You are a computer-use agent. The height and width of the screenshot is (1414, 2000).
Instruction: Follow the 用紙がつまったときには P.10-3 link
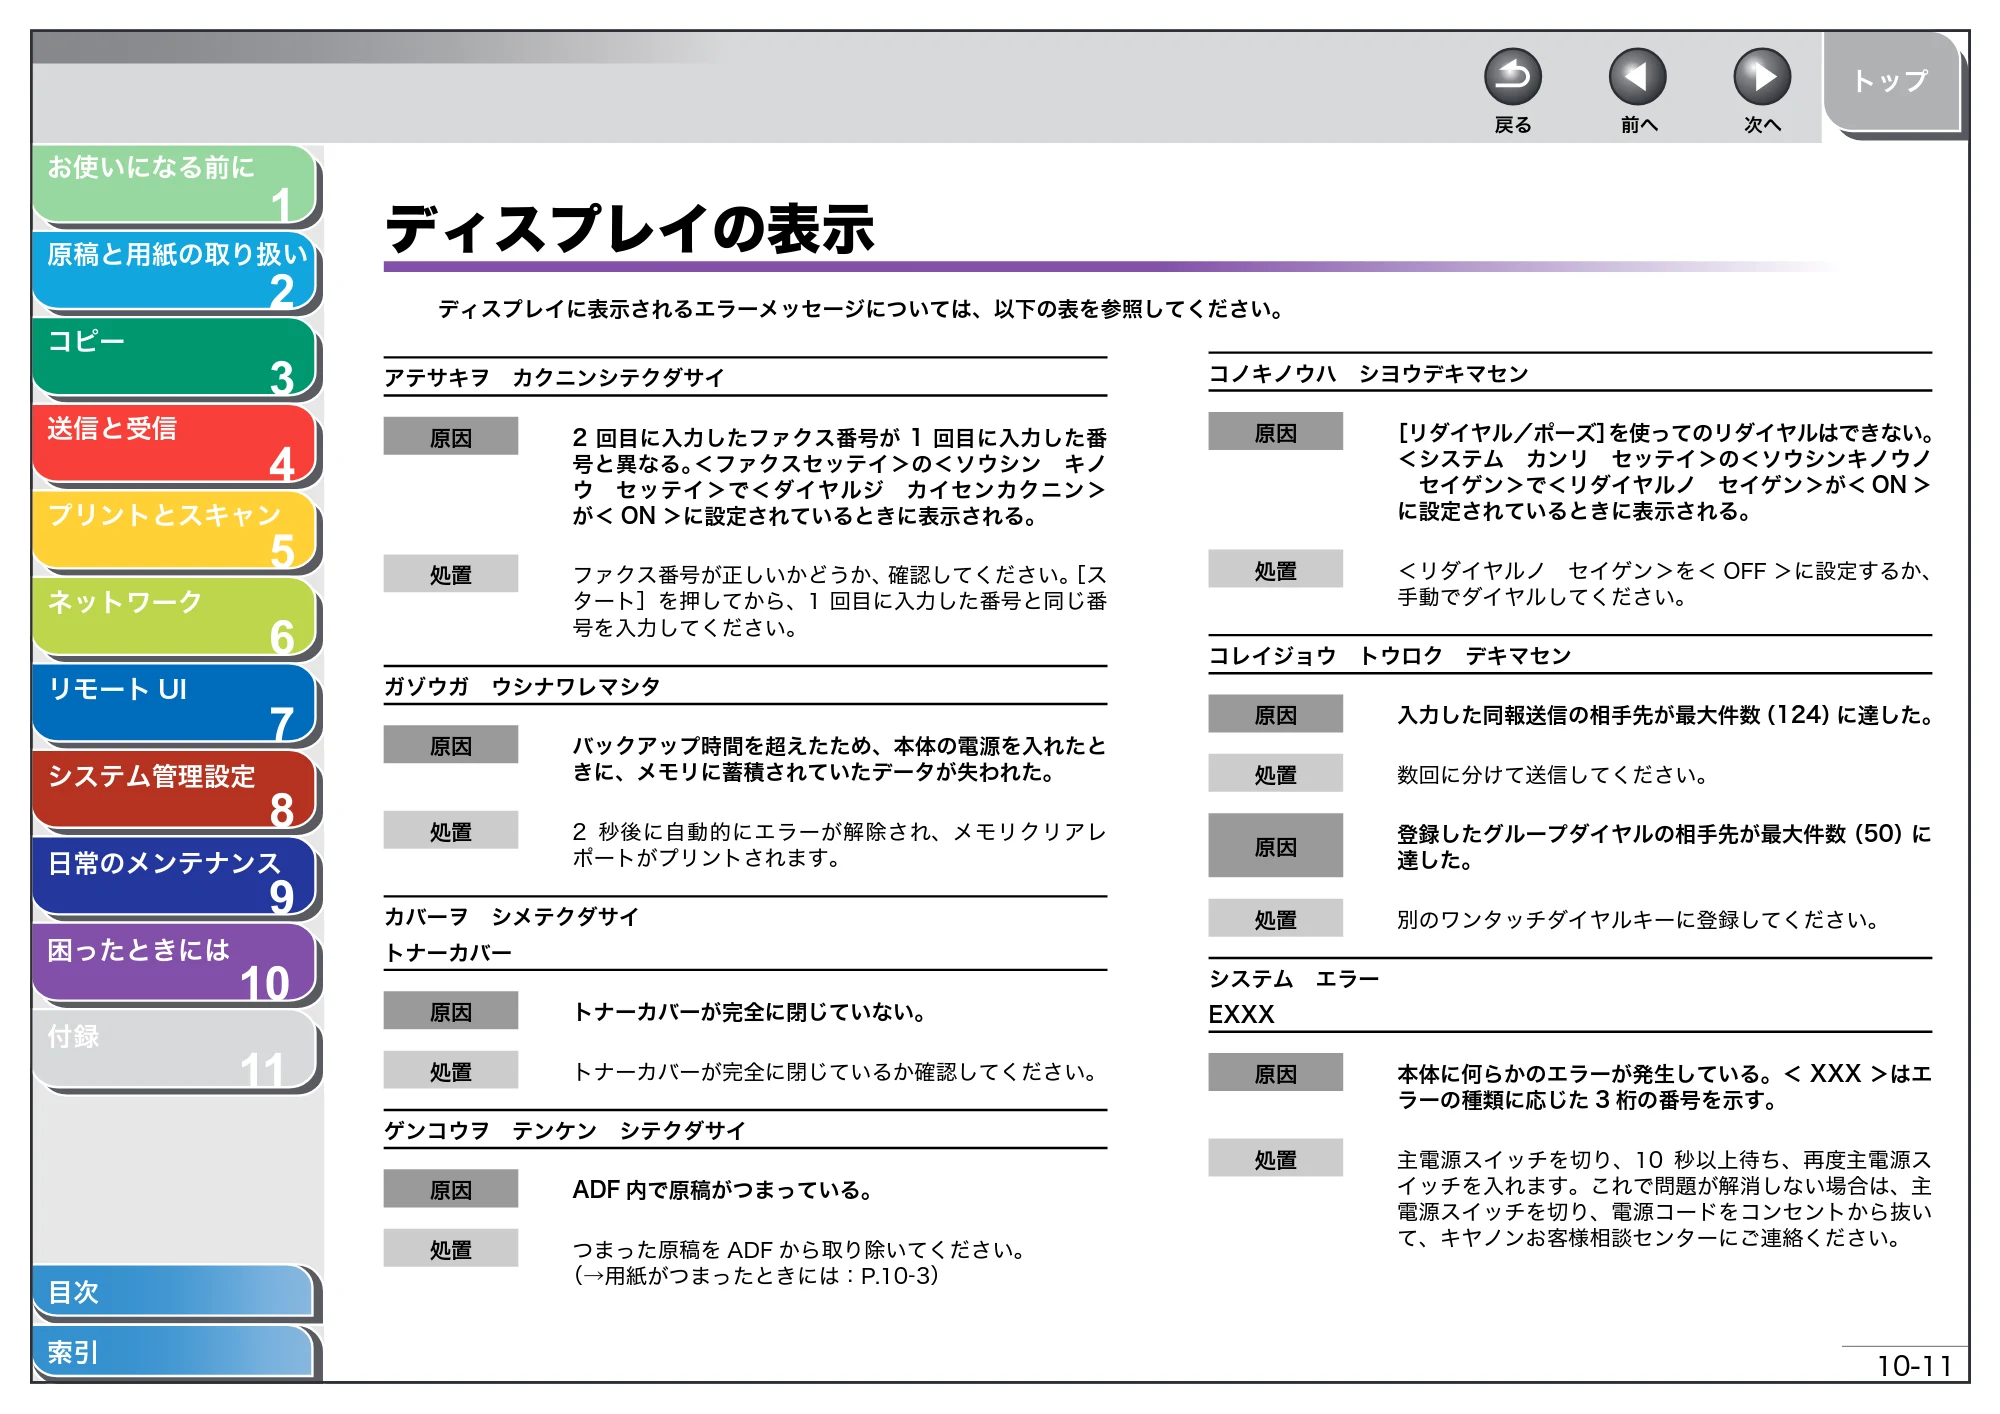[756, 1276]
